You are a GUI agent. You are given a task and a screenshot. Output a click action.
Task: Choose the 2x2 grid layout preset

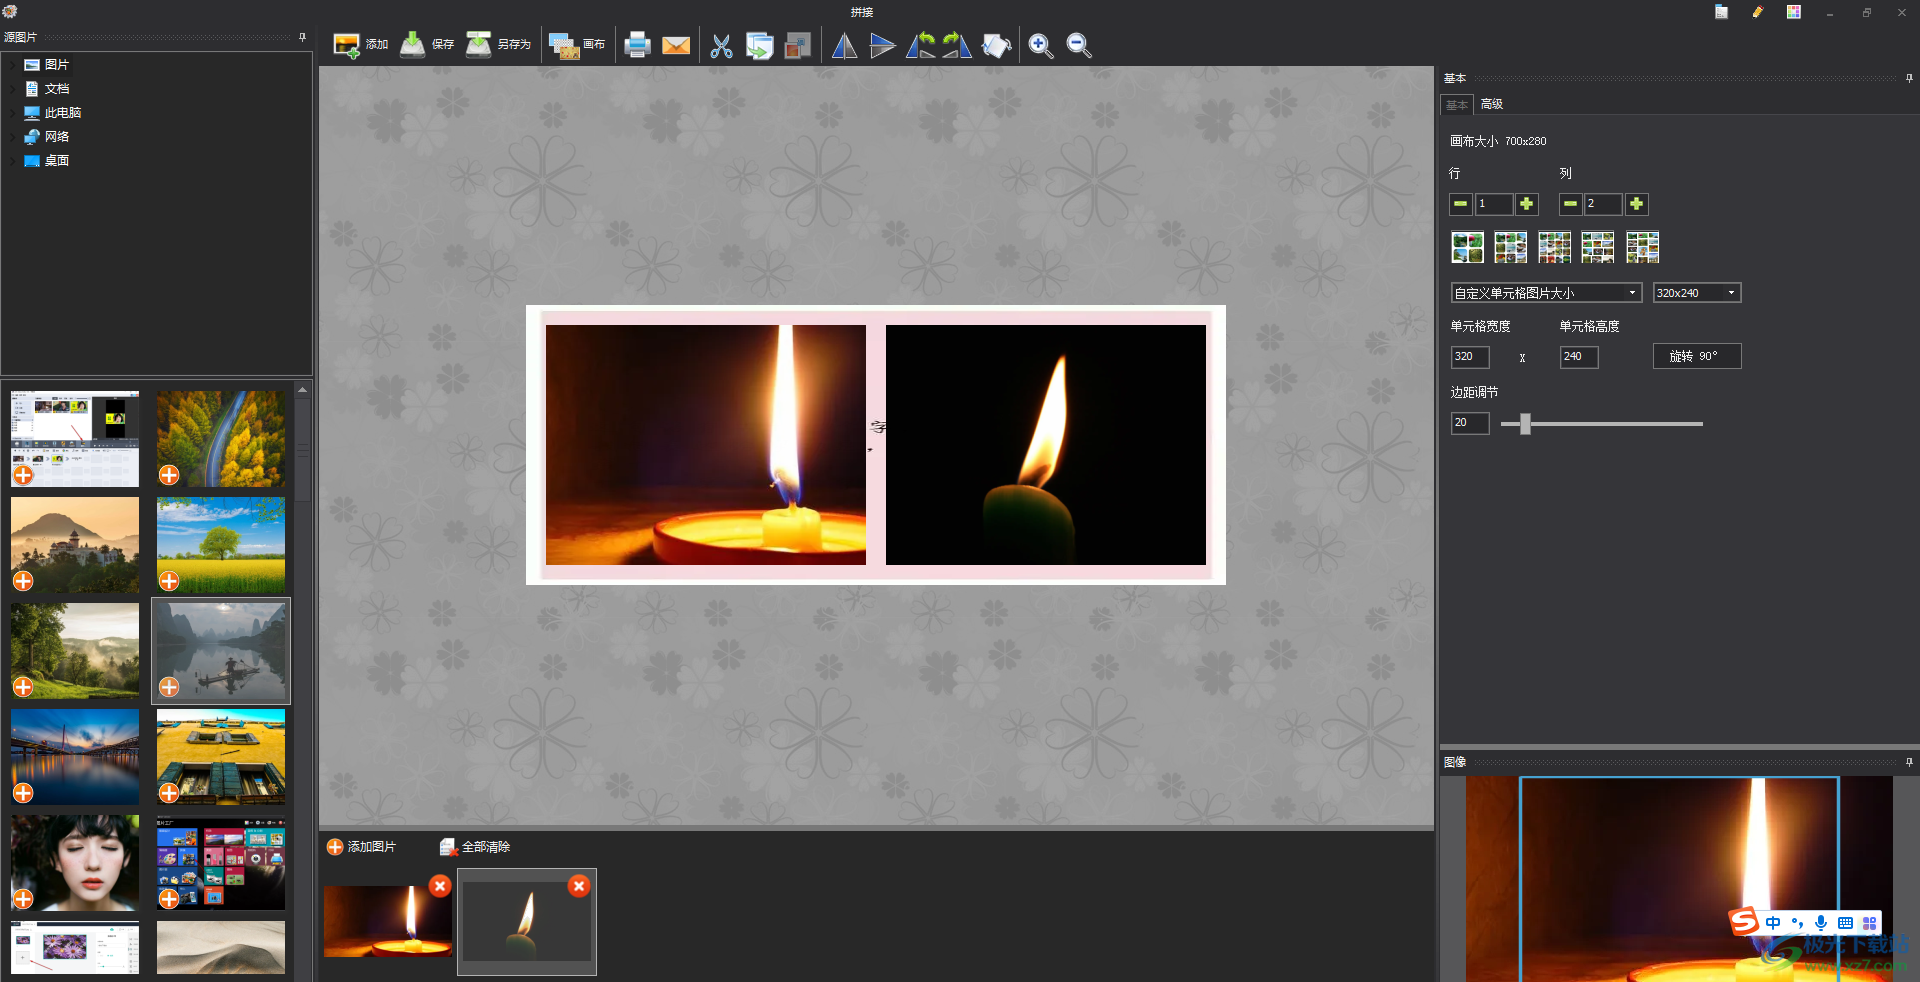coord(1467,247)
